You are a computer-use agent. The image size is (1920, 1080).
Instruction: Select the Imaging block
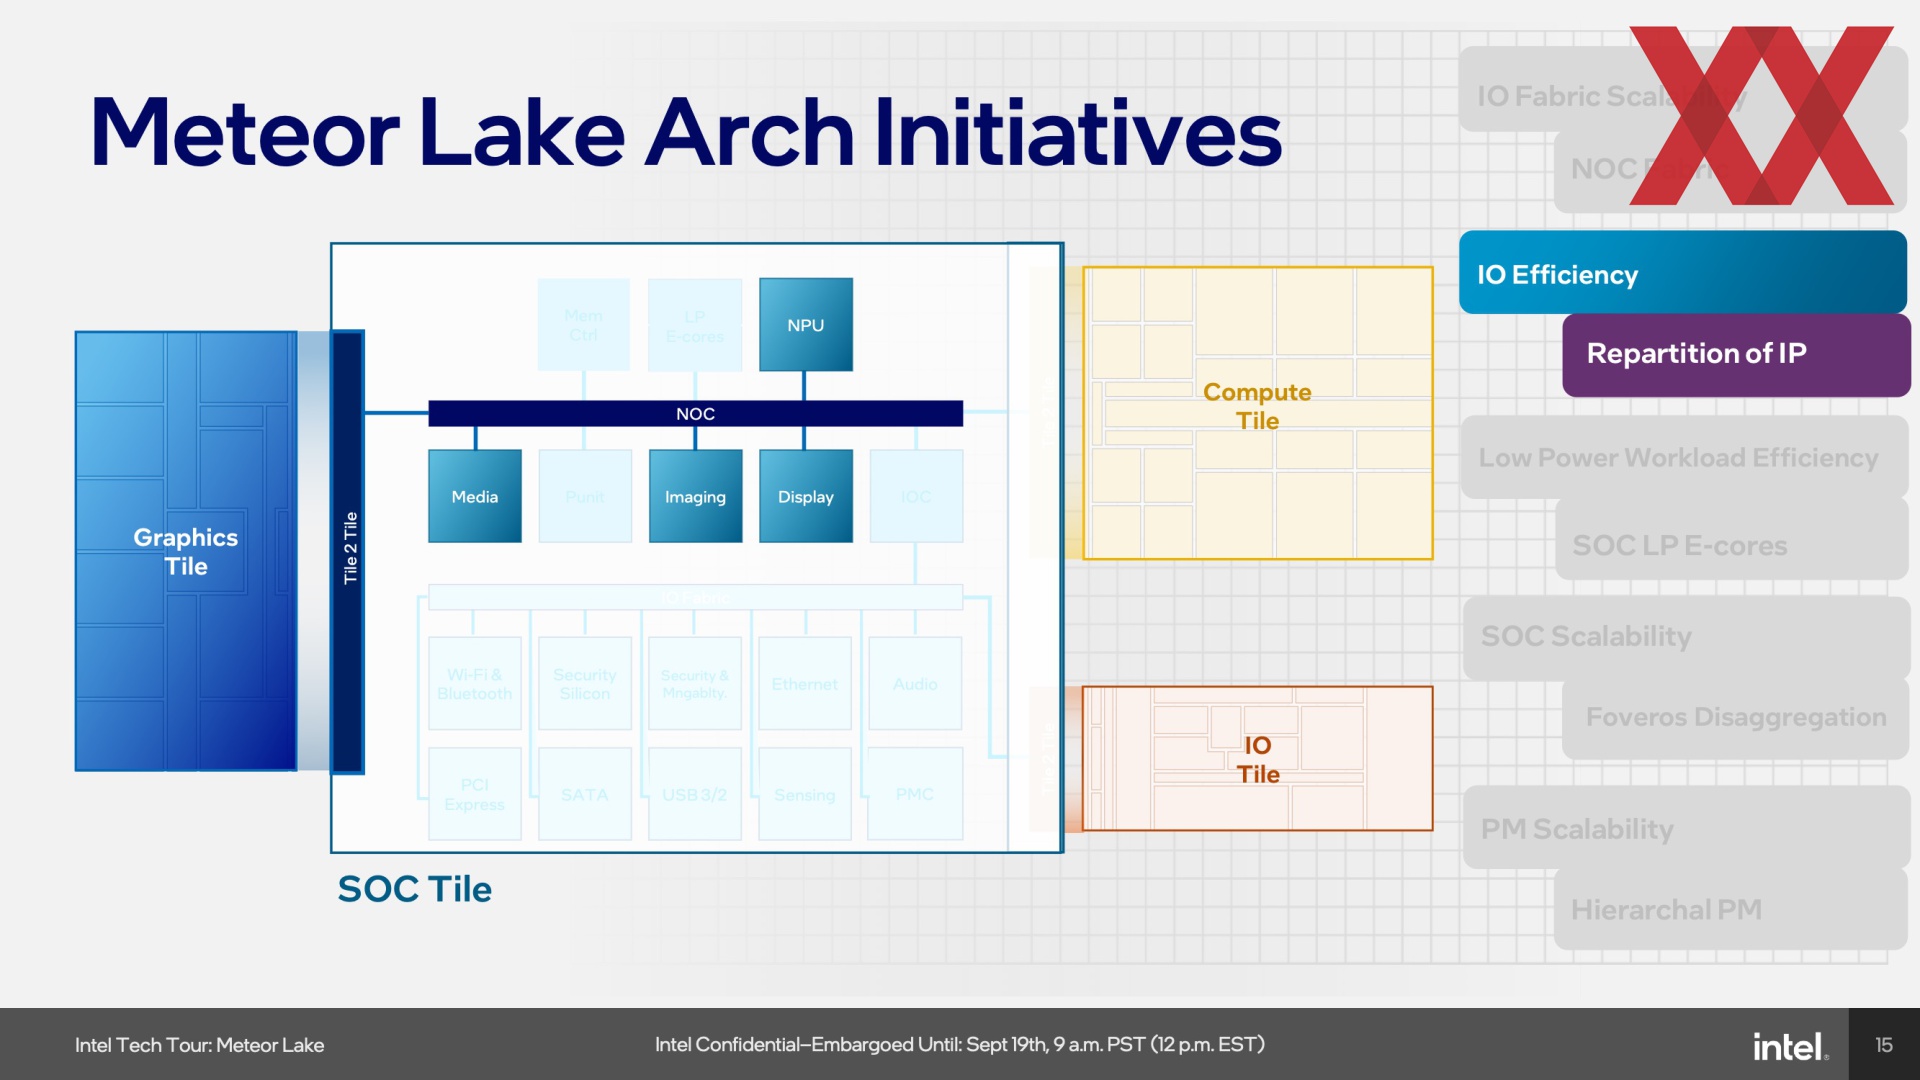(x=695, y=496)
